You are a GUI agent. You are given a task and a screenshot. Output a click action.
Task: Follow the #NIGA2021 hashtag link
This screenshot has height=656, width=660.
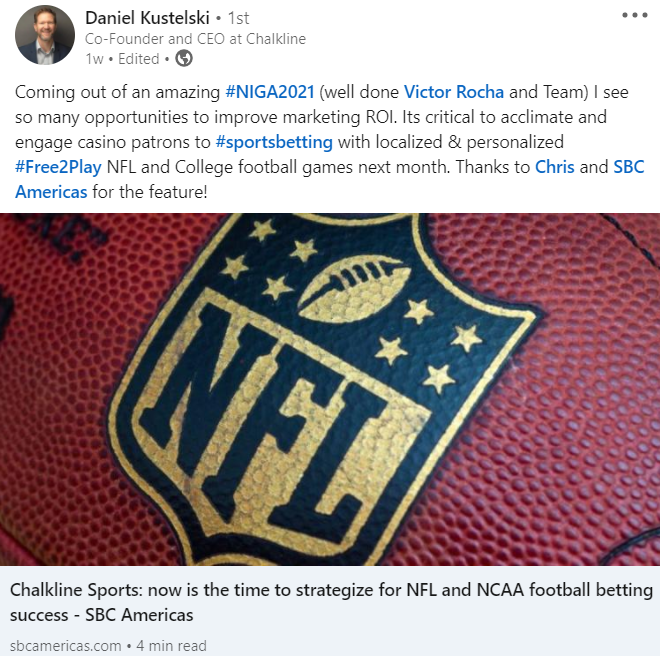click(x=270, y=92)
